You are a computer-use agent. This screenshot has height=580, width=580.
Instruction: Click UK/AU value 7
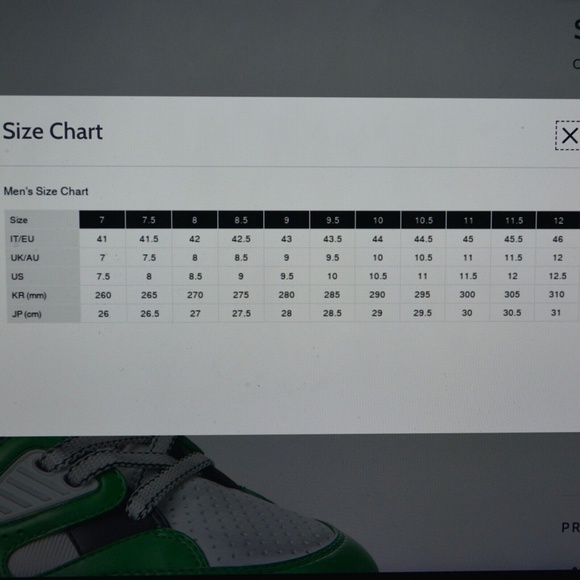(x=102, y=257)
